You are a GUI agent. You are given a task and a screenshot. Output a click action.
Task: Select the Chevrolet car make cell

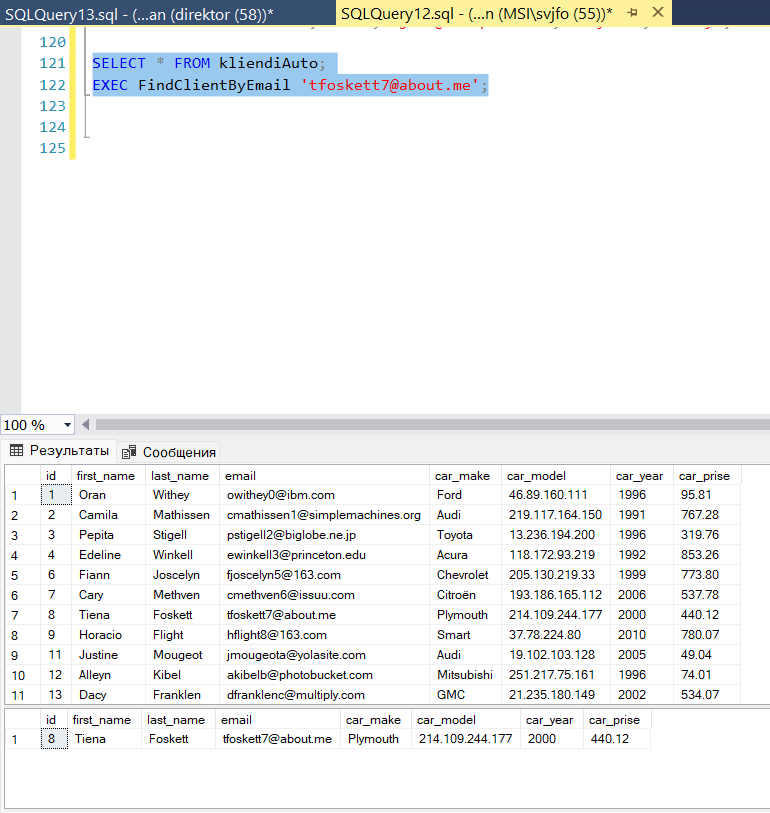click(x=465, y=574)
